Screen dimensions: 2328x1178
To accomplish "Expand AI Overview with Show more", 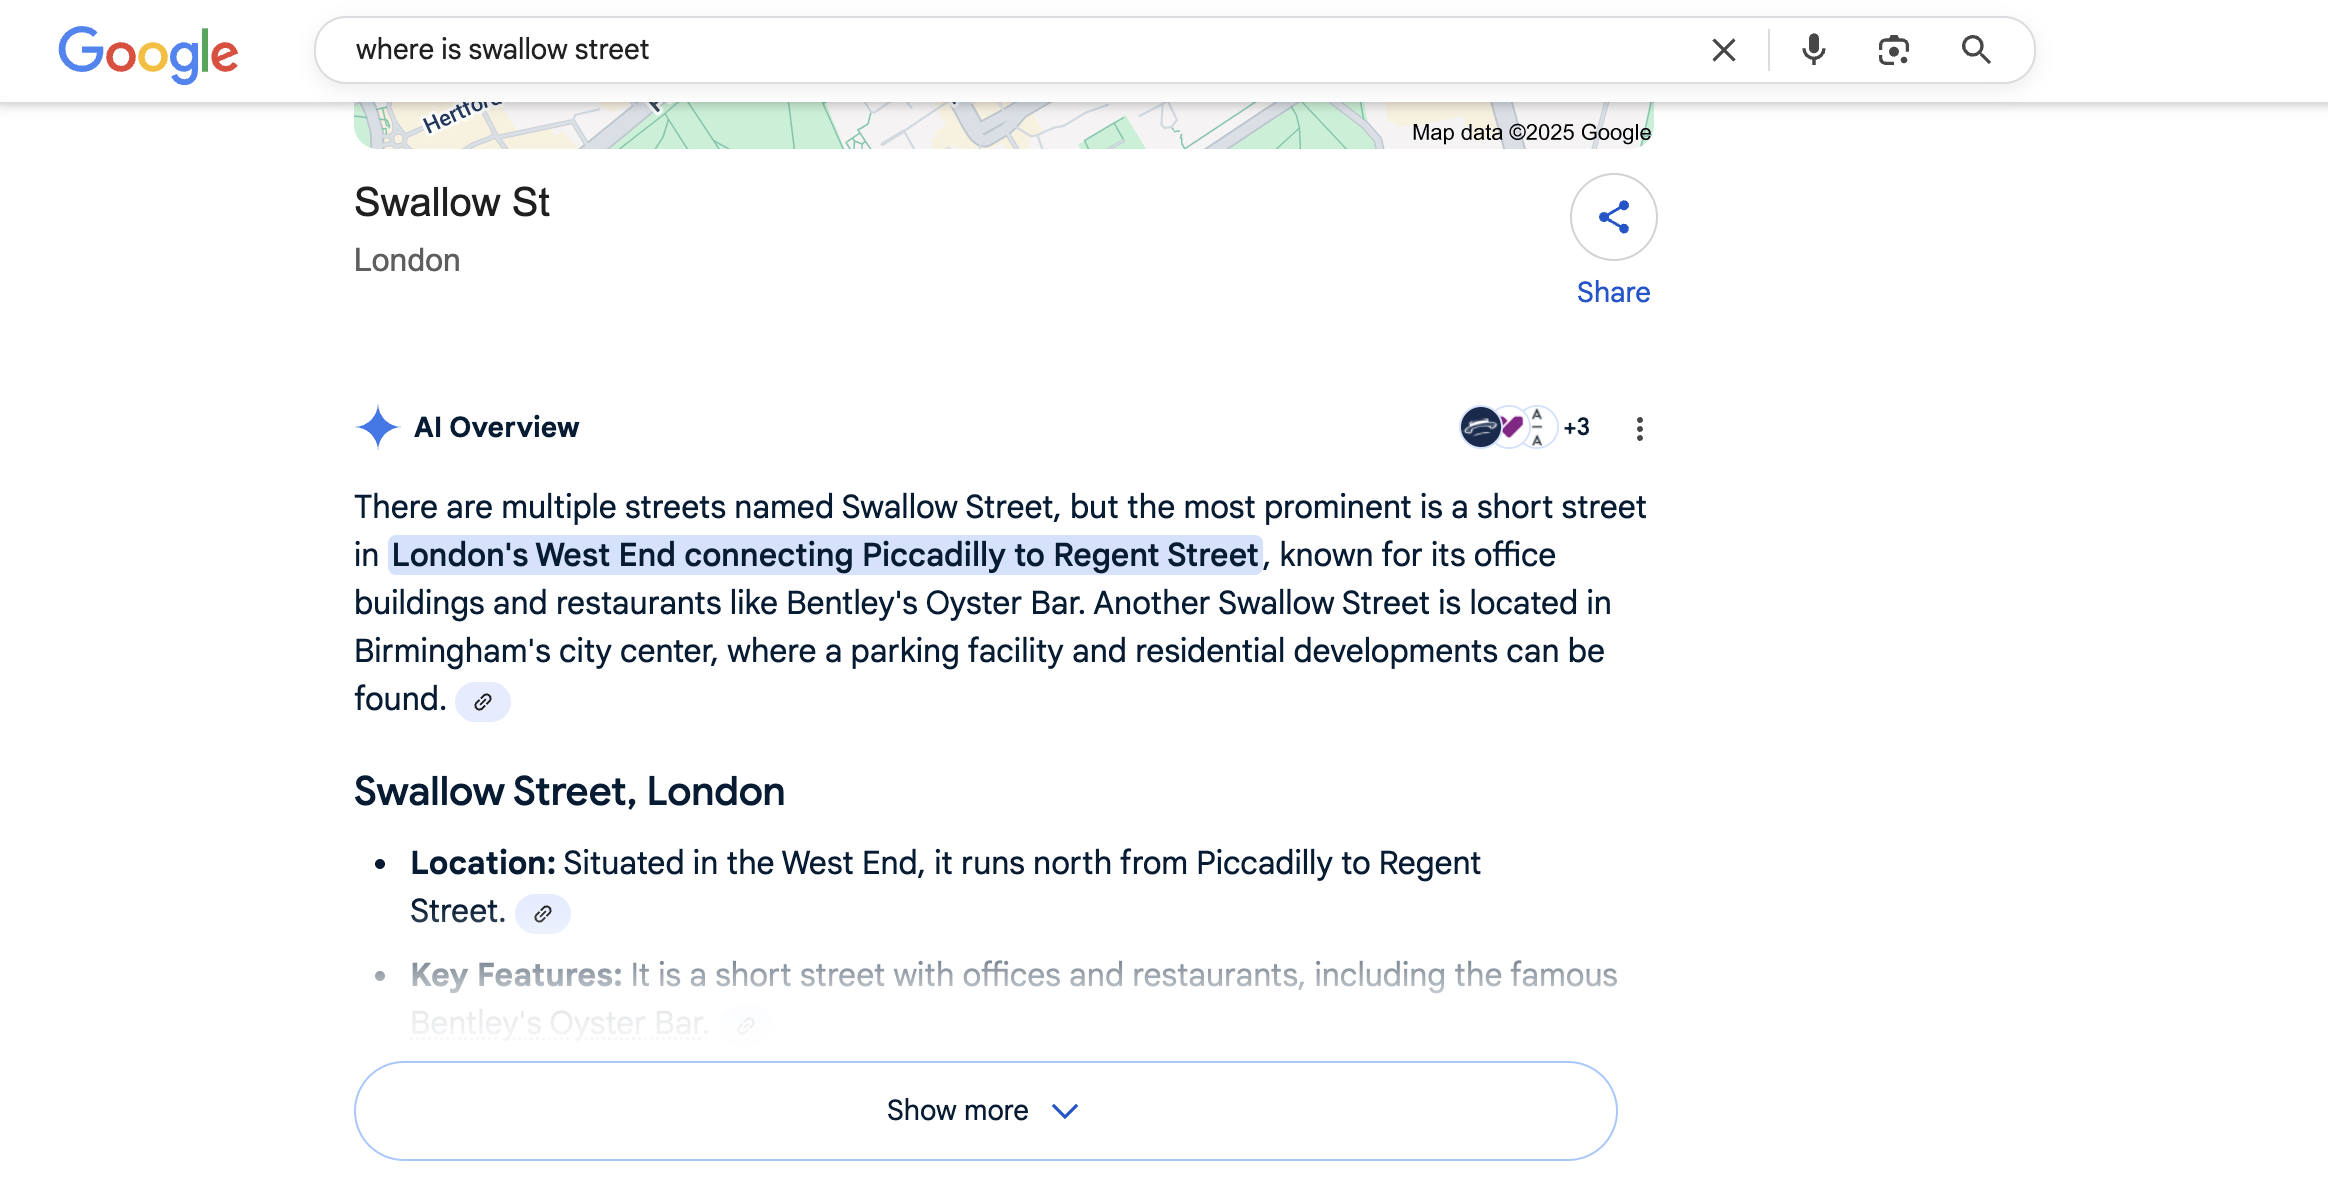I will [957, 1111].
